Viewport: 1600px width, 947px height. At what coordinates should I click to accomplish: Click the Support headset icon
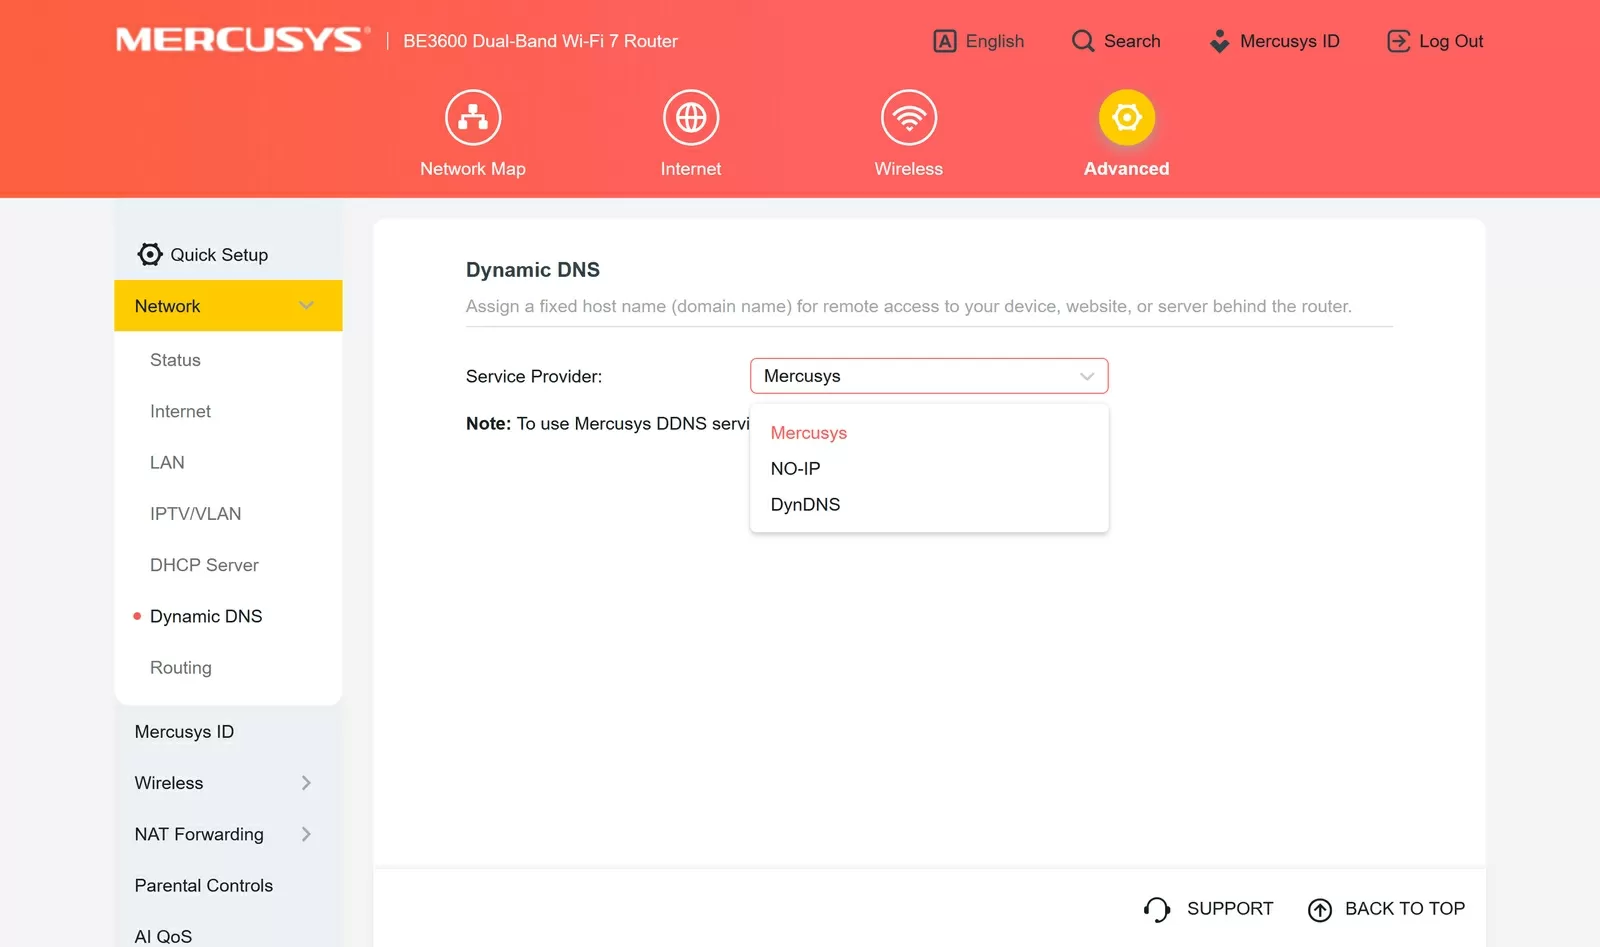(x=1157, y=909)
